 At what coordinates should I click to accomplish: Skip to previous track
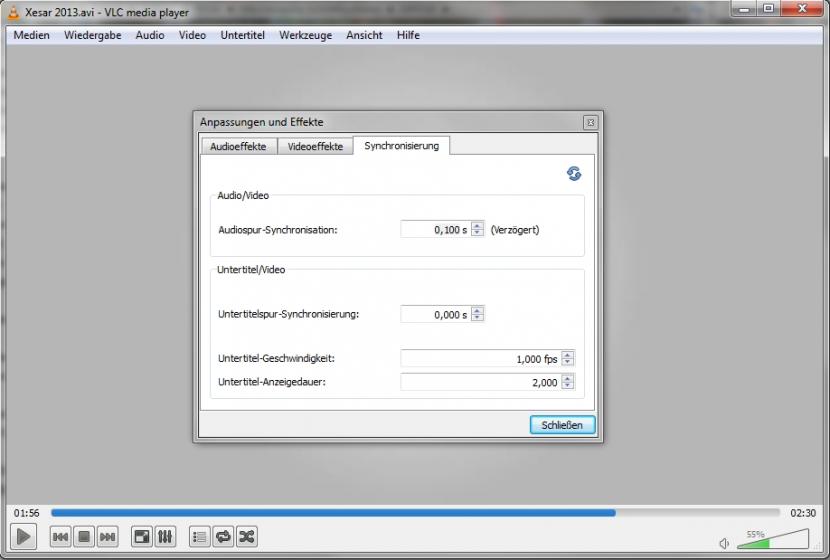pos(60,537)
